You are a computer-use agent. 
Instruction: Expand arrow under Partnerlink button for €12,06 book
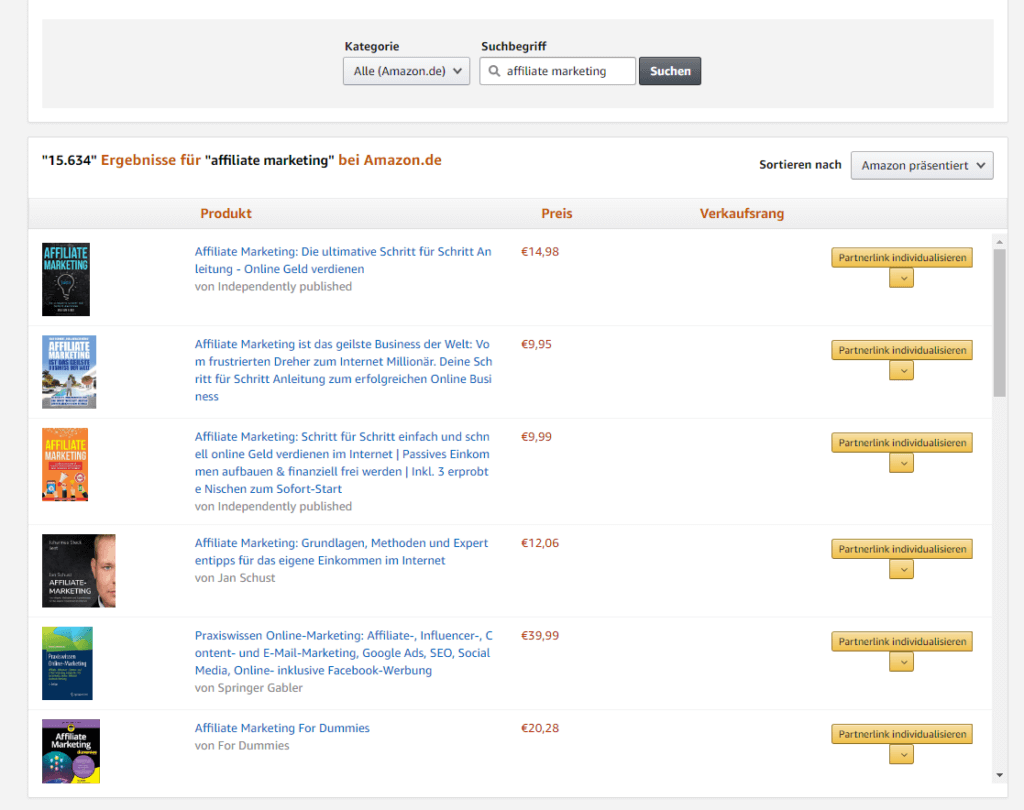[x=902, y=570]
